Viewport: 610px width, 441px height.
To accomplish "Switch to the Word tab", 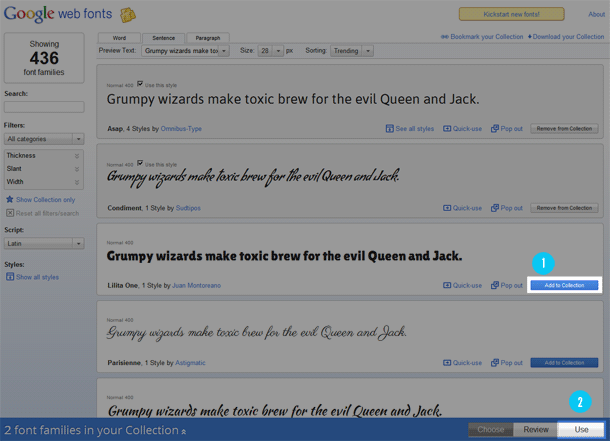I will [x=119, y=38].
